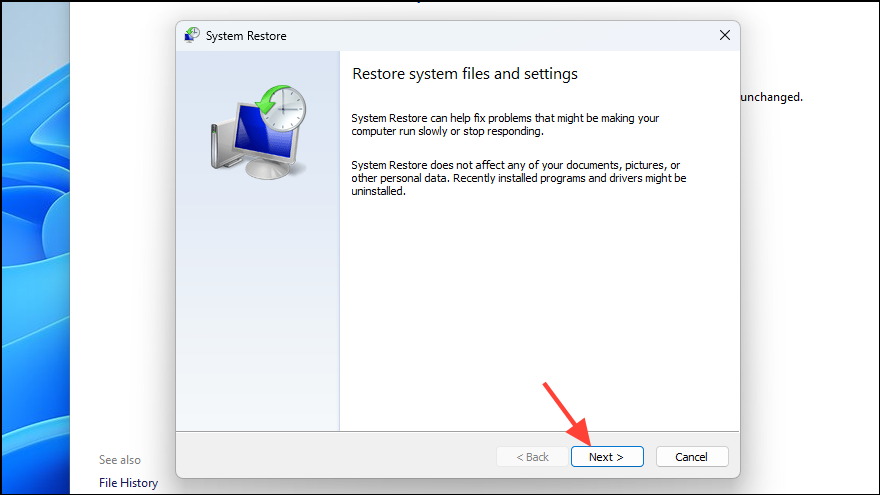Click the computer with clock restore illustration
Viewport: 880px width, 495px height.
pos(259,132)
